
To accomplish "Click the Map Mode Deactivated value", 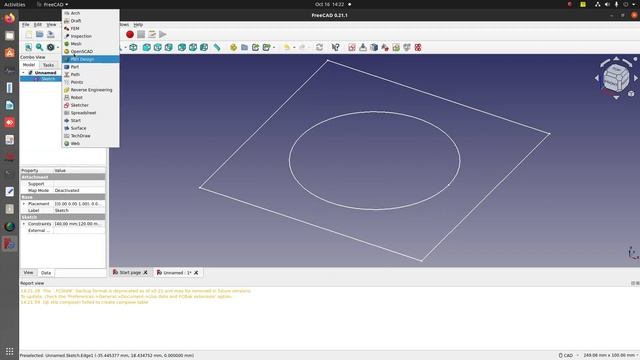I will tap(79, 190).
